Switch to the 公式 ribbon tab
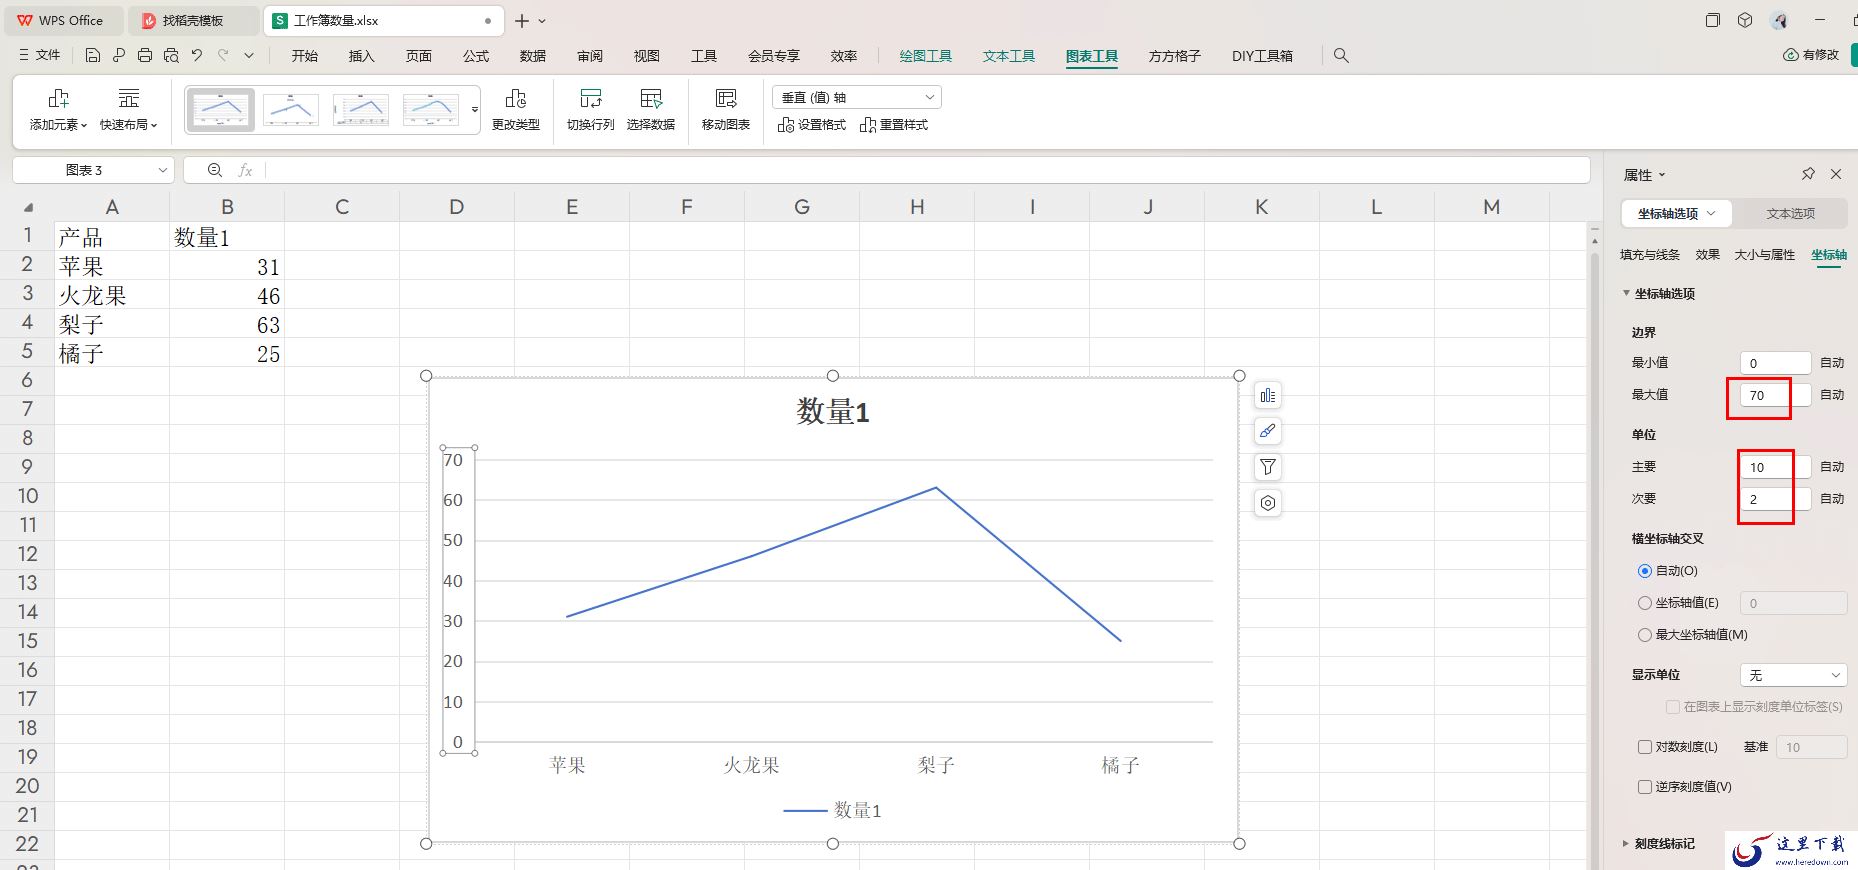The image size is (1858, 870). point(476,56)
